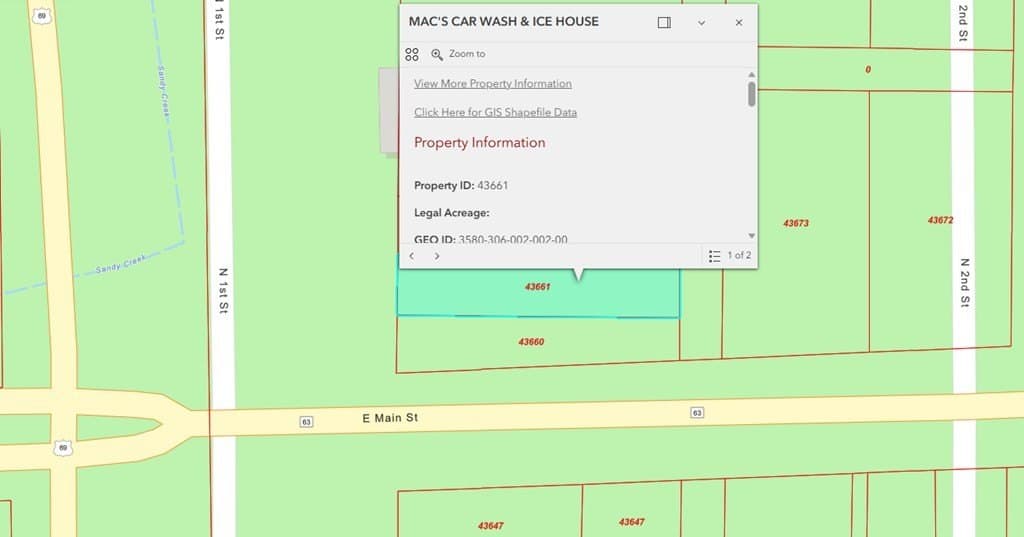
Task: Go to the next feature arrow
Action: point(437,256)
